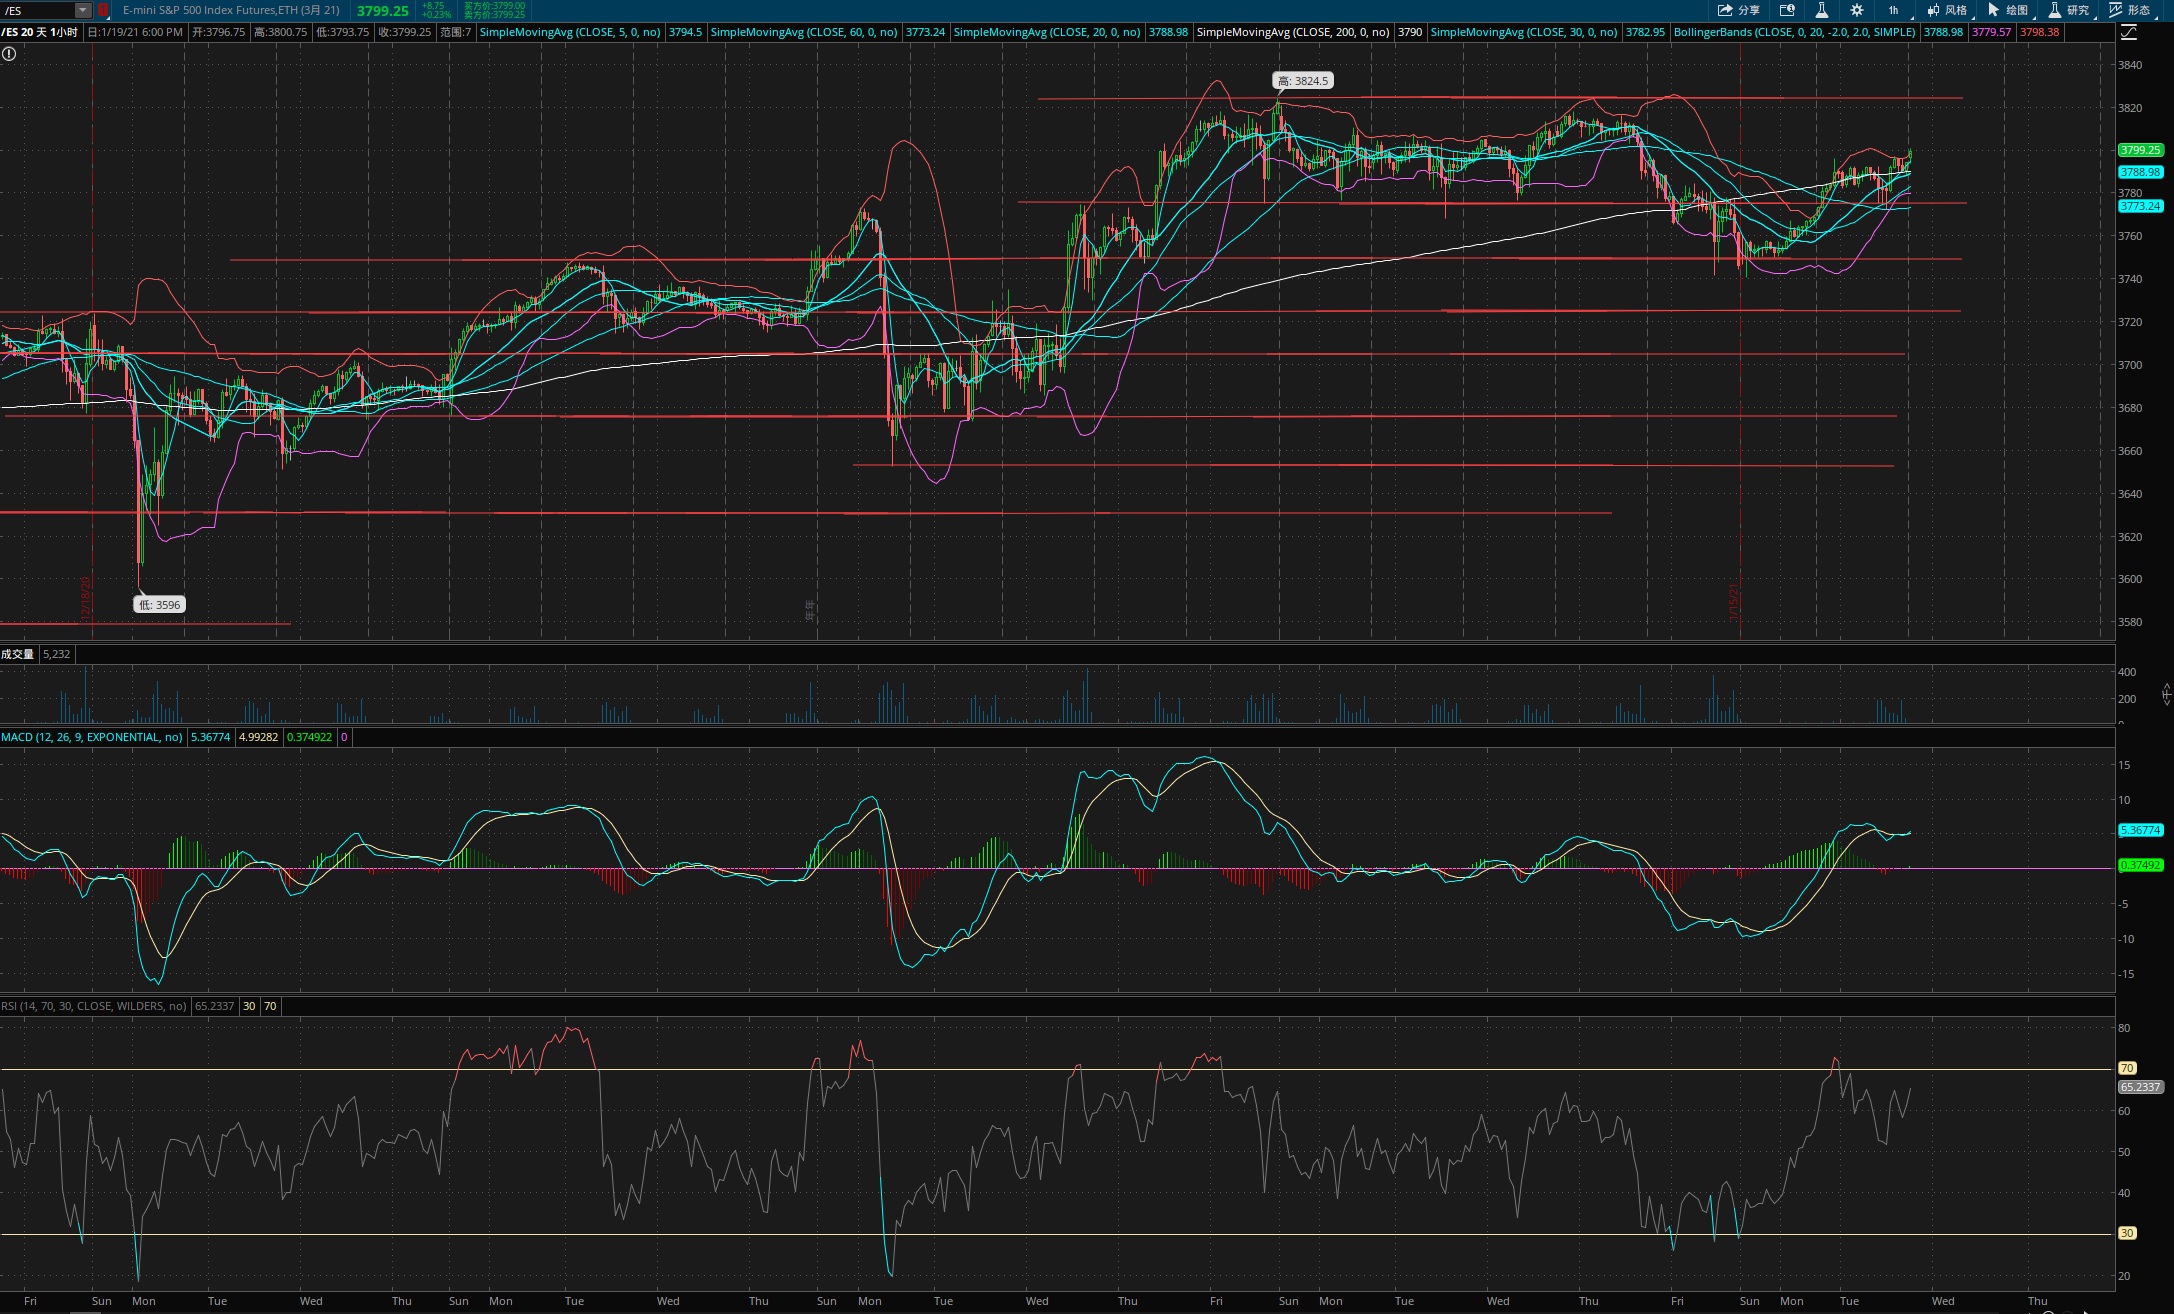Click the 3799.25 green price tag on axis

[2140, 150]
